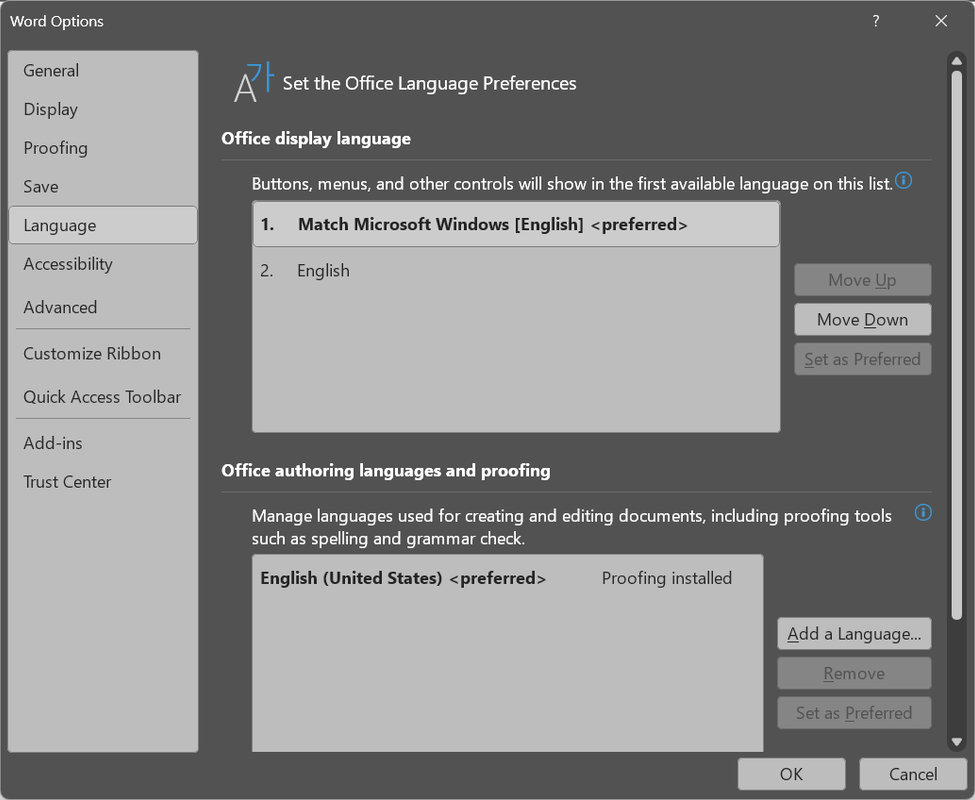Viewport: 975px width, 800px height.
Task: Click the scrollbar up arrow
Action: click(956, 61)
